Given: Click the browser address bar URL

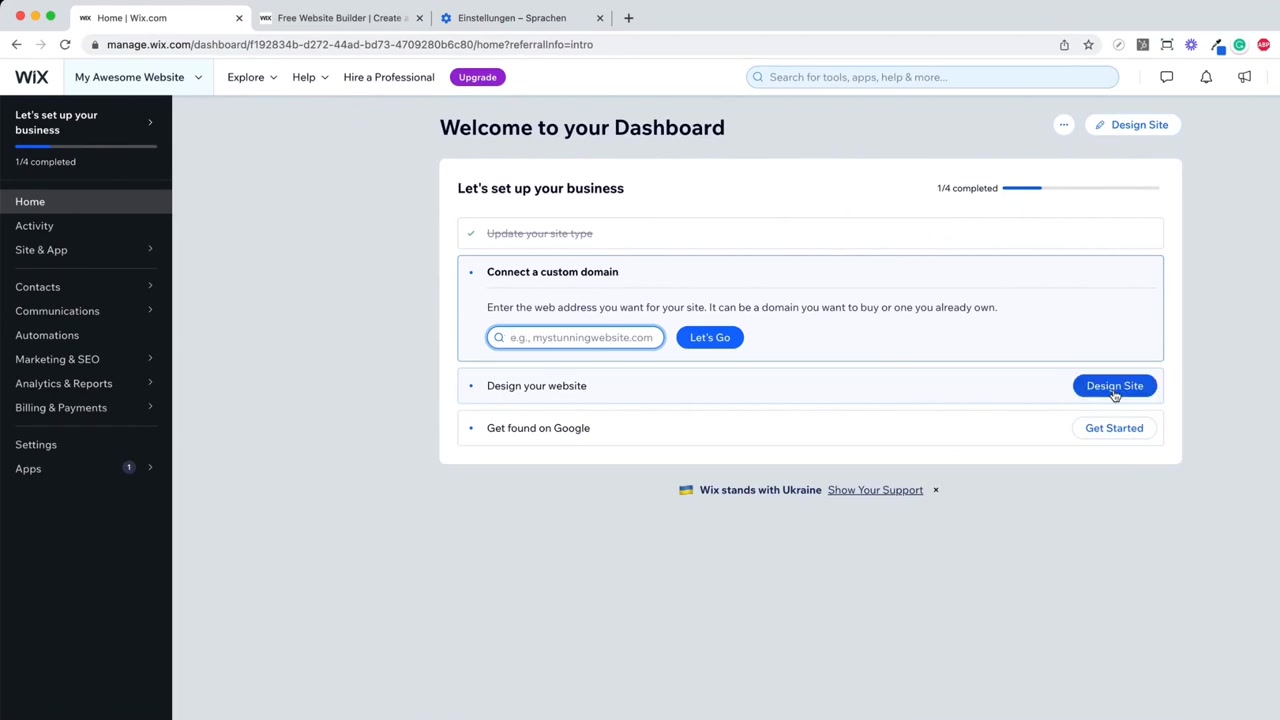Looking at the screenshot, I should coord(350,44).
